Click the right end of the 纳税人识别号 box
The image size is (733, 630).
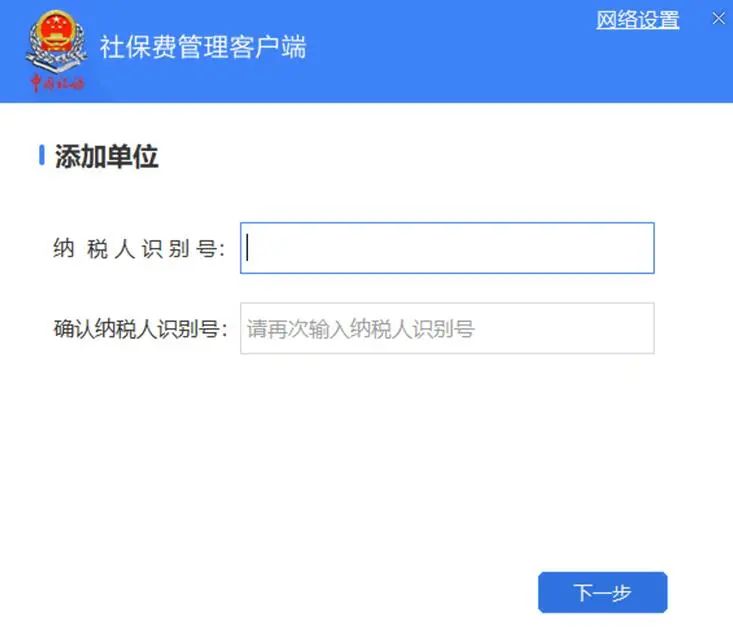640,248
